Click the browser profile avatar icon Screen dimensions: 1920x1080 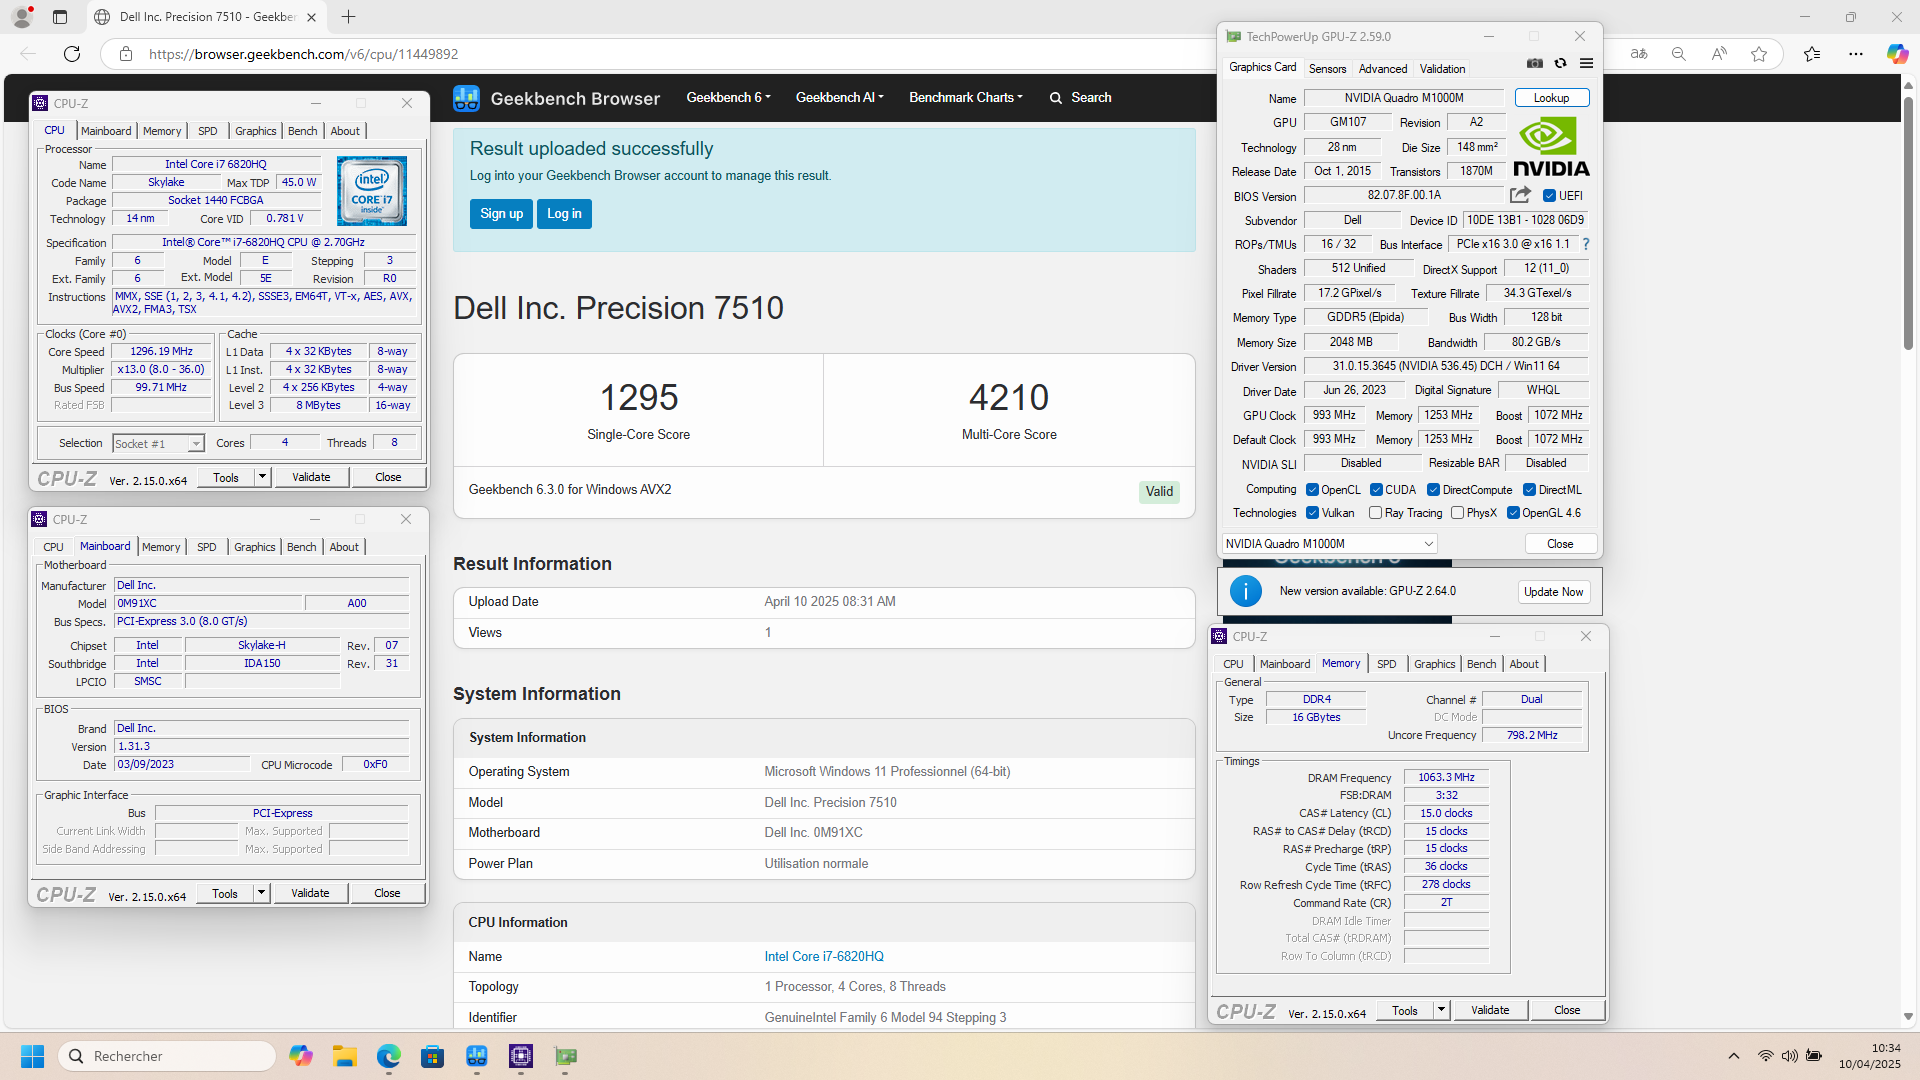tap(21, 17)
